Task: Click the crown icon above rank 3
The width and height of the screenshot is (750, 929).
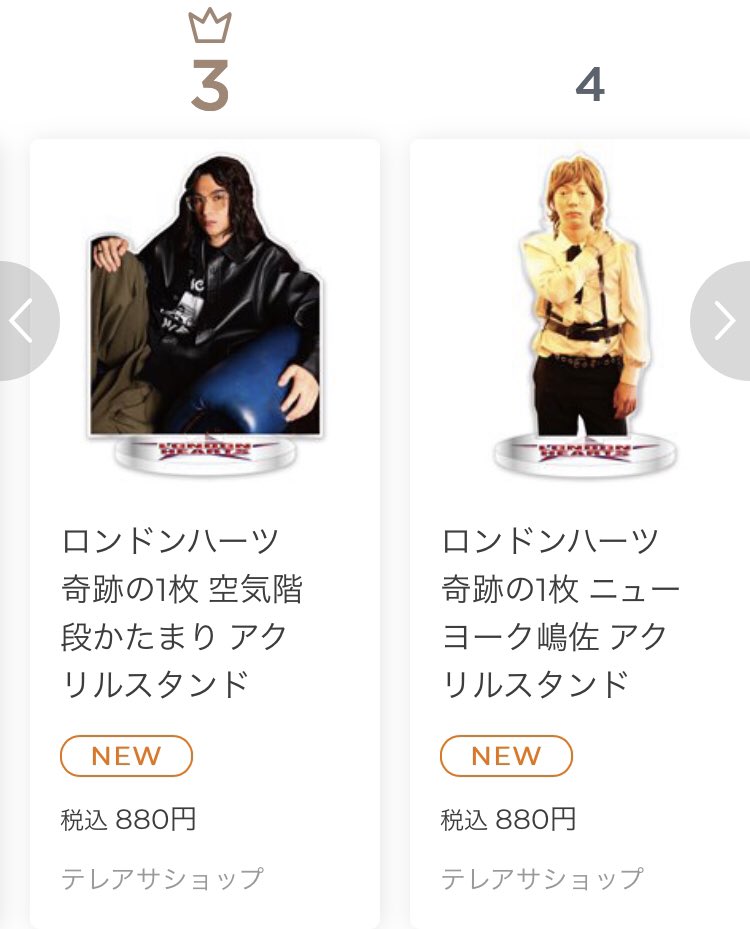Action: pyautogui.click(x=210, y=27)
